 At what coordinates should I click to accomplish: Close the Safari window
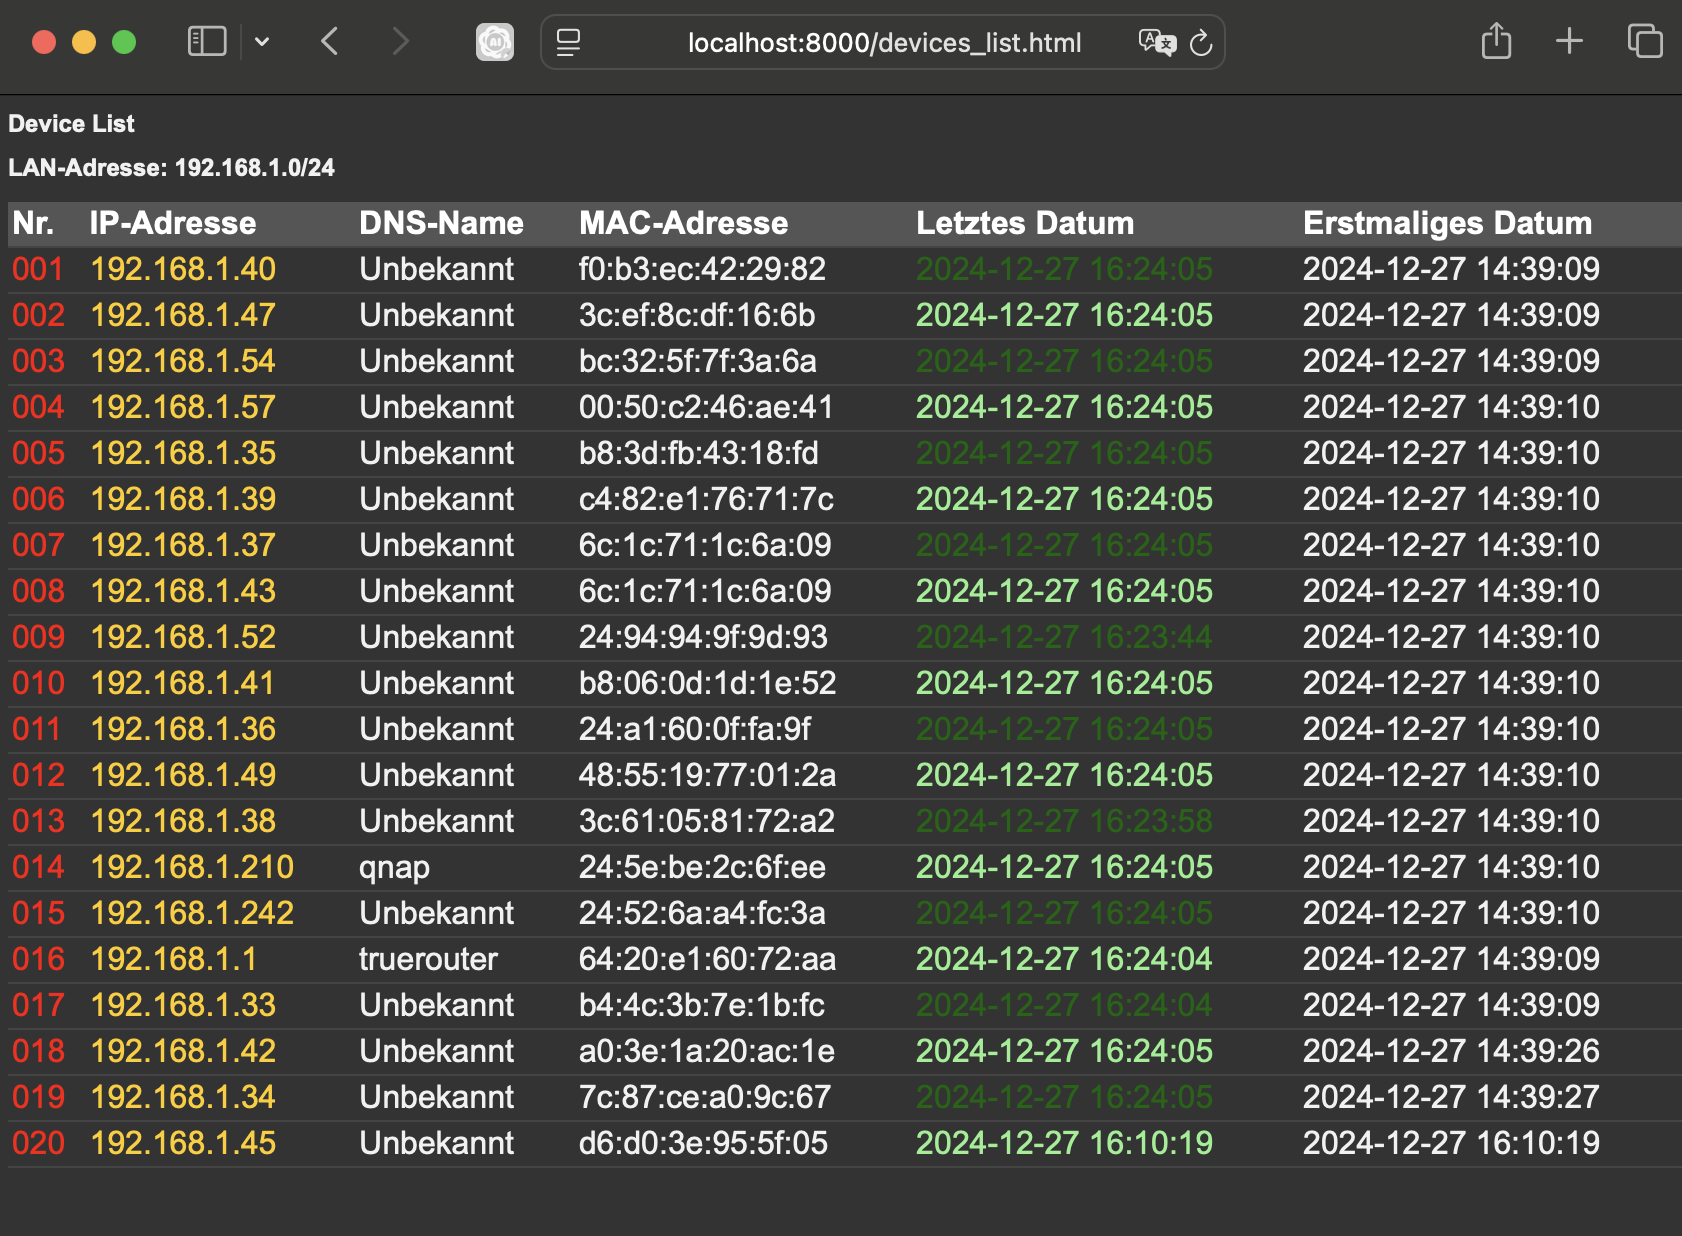(x=44, y=42)
